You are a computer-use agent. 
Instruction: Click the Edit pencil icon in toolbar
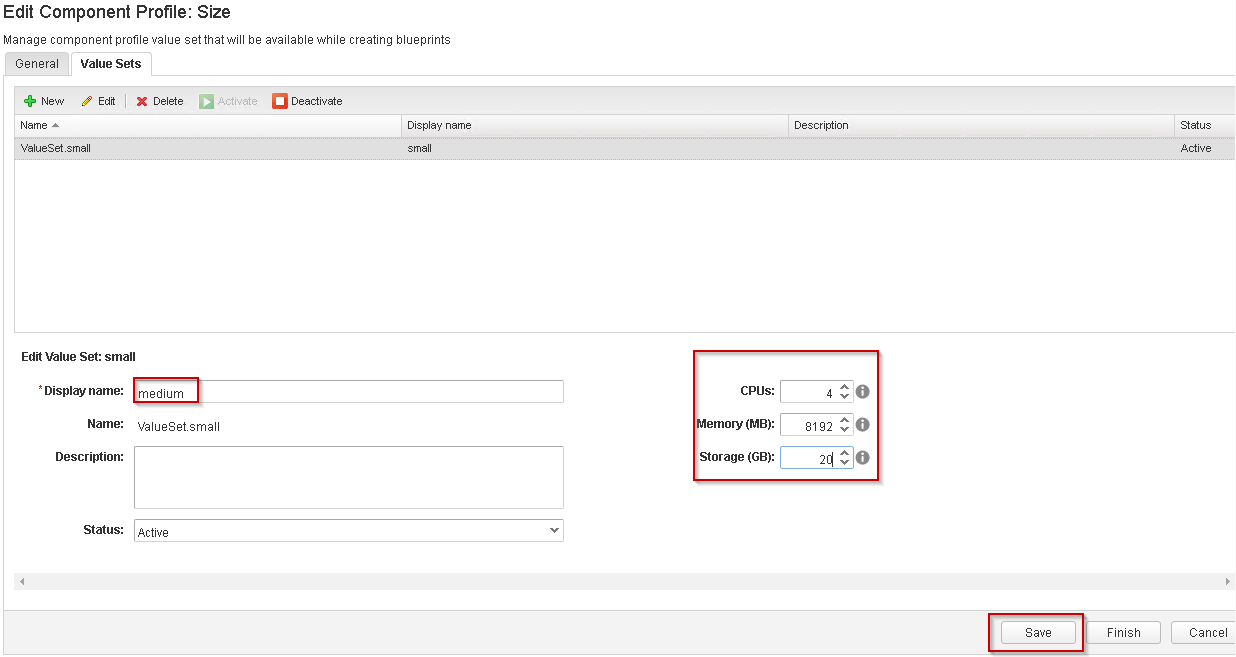point(87,101)
